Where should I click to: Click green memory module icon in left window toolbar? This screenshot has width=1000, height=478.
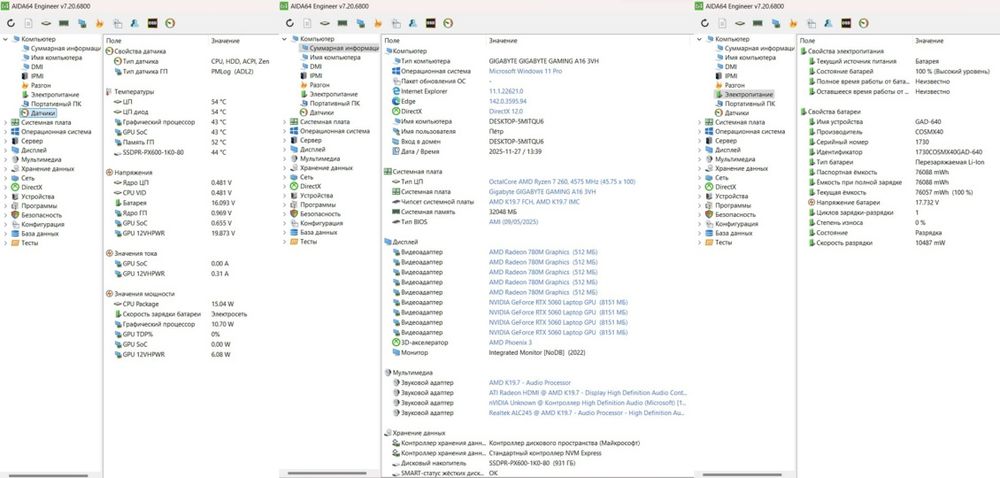(64, 23)
